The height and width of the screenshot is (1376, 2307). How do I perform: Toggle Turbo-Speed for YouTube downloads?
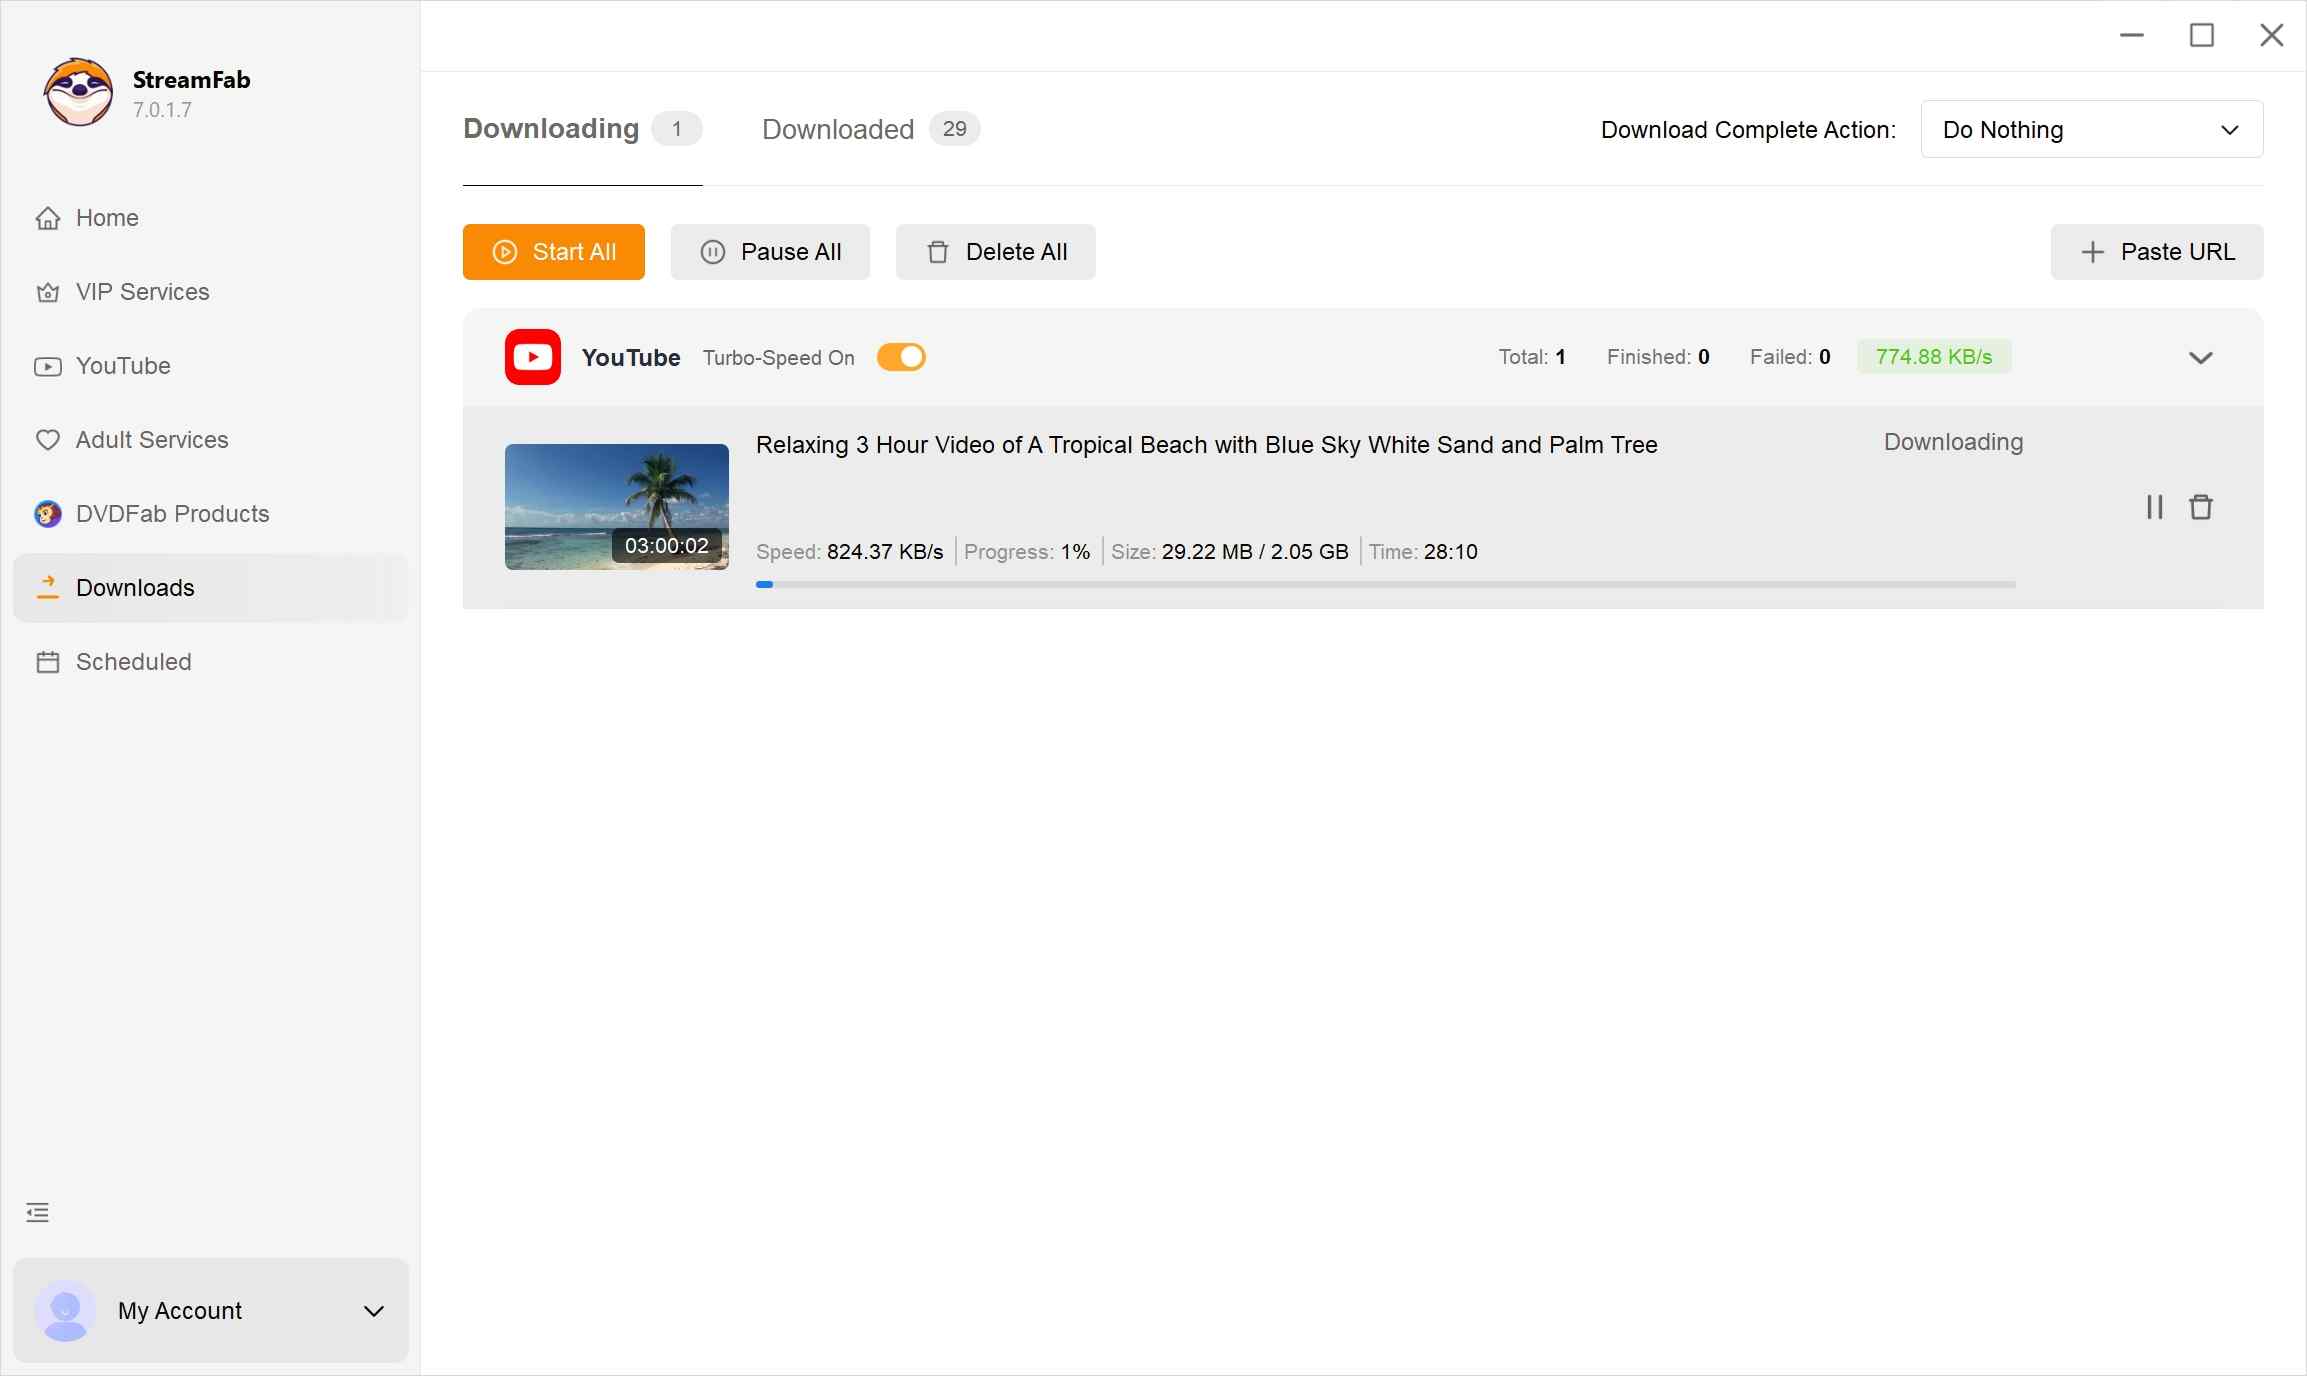[900, 357]
